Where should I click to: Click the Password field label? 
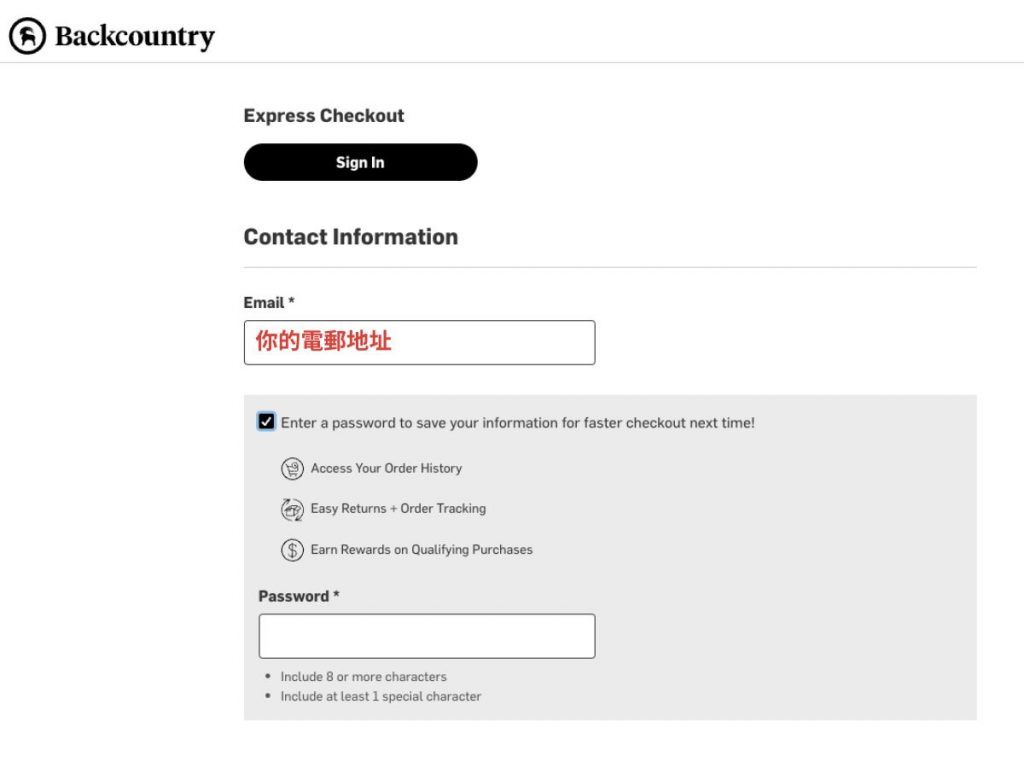coord(298,596)
